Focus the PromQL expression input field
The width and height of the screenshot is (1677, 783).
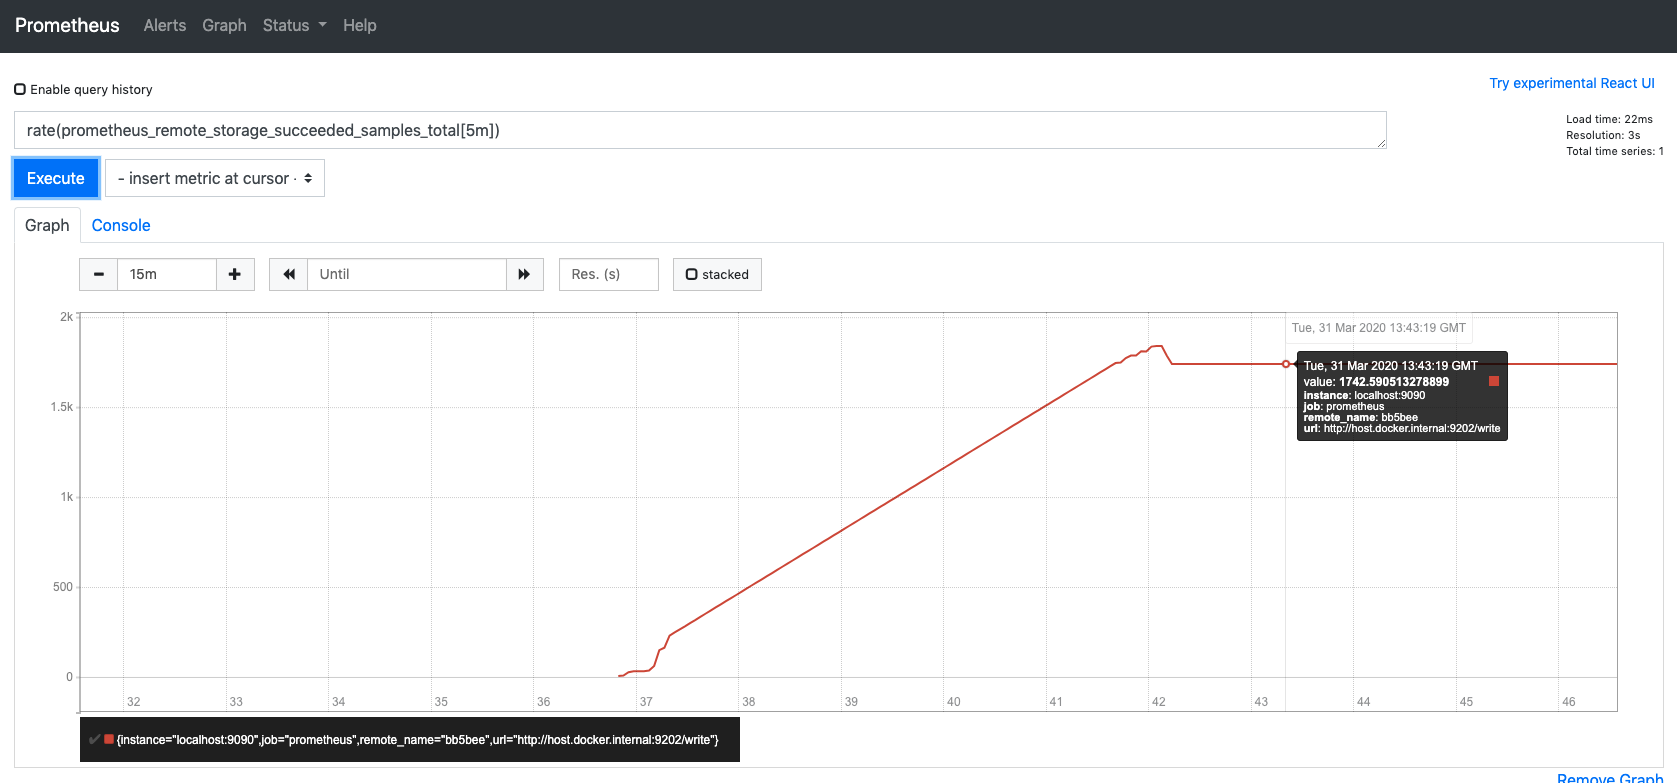pos(700,130)
